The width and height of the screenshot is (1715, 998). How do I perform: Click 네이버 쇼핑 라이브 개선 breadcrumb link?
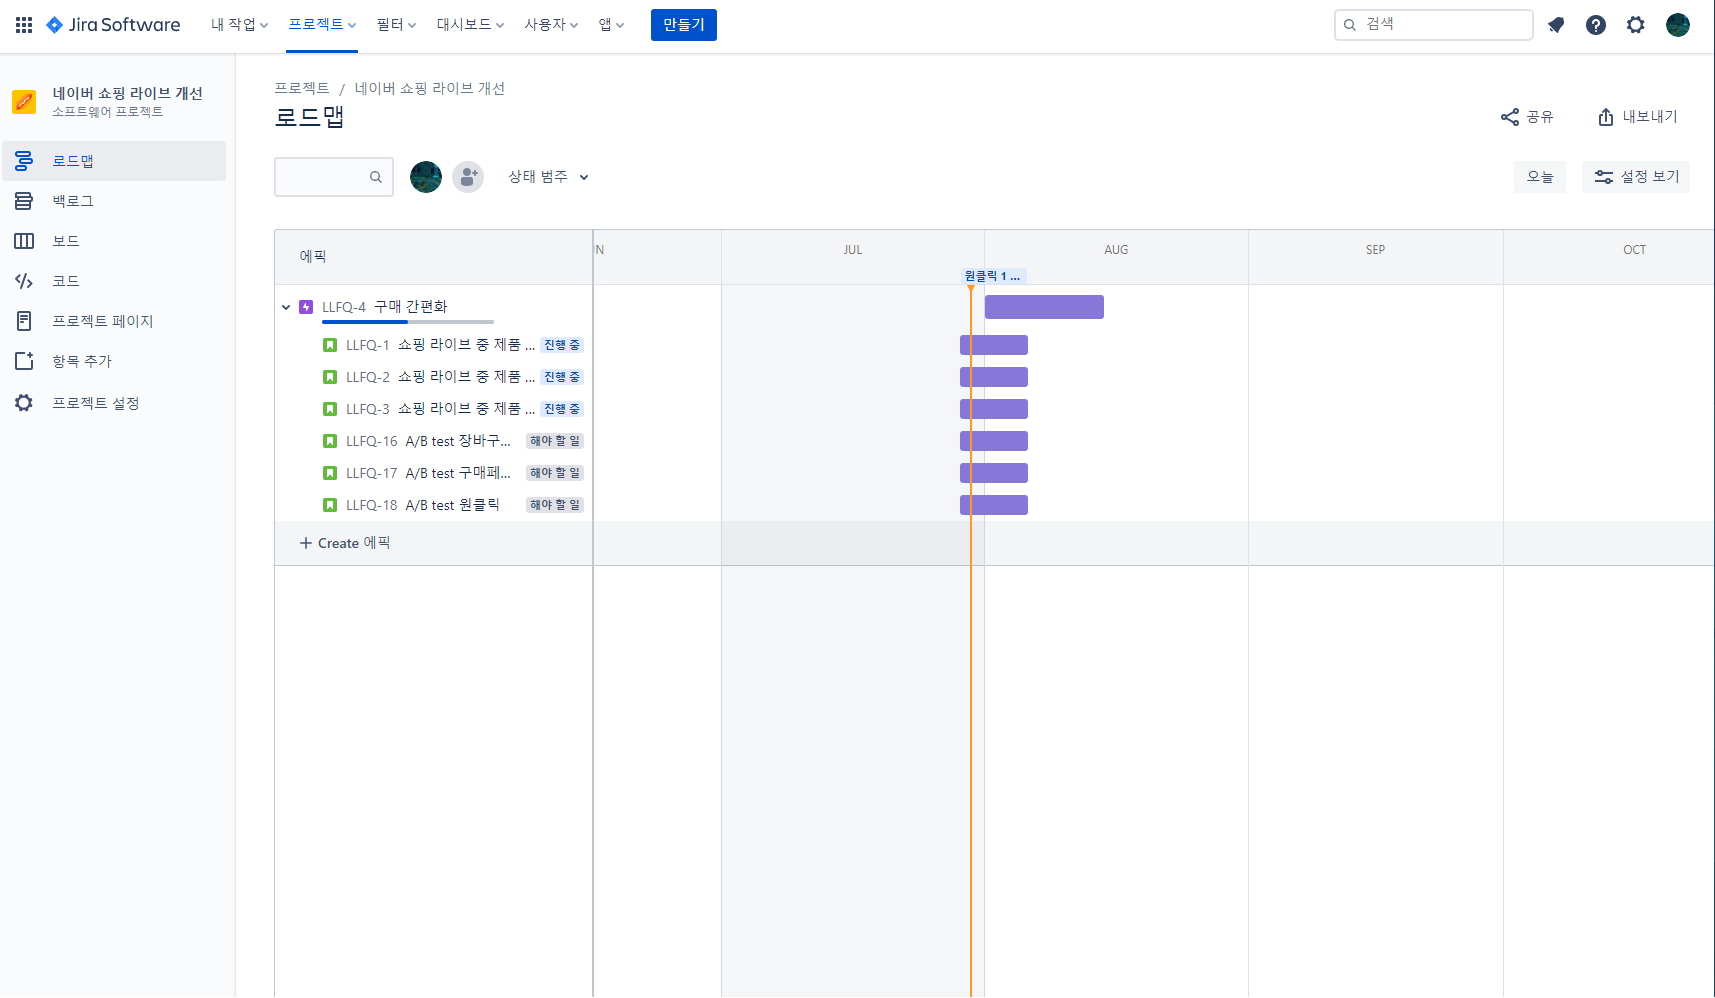point(430,89)
